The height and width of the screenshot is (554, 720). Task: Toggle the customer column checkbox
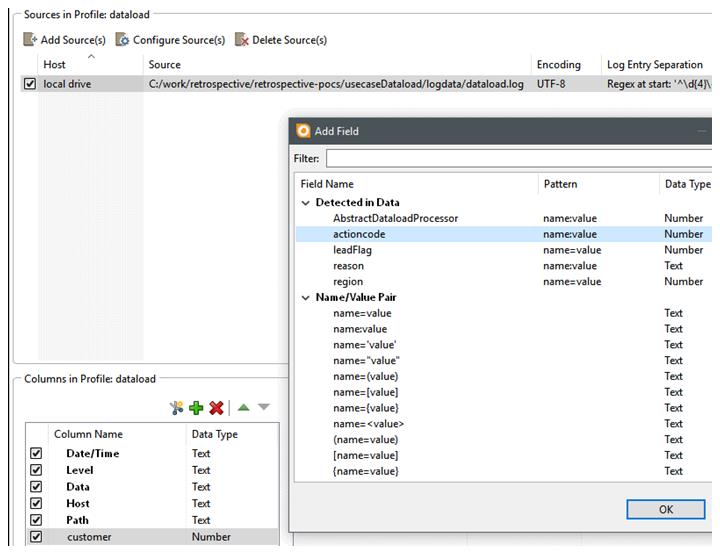pos(36,537)
